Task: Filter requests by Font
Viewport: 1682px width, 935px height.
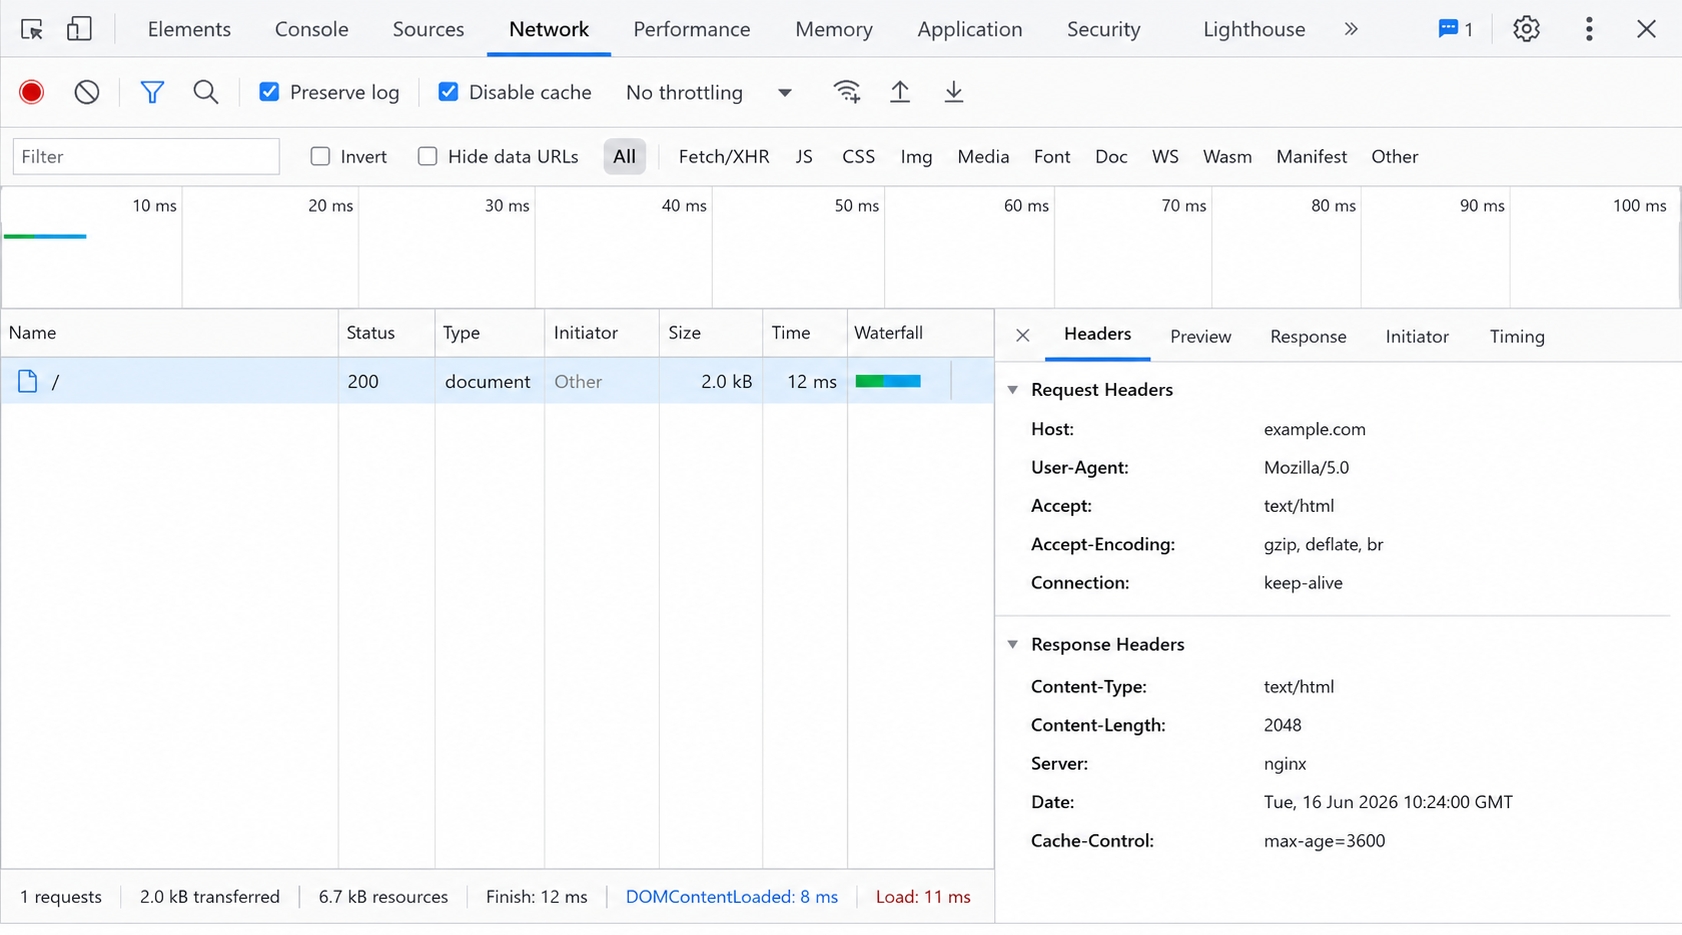Action: pyautogui.click(x=1052, y=156)
